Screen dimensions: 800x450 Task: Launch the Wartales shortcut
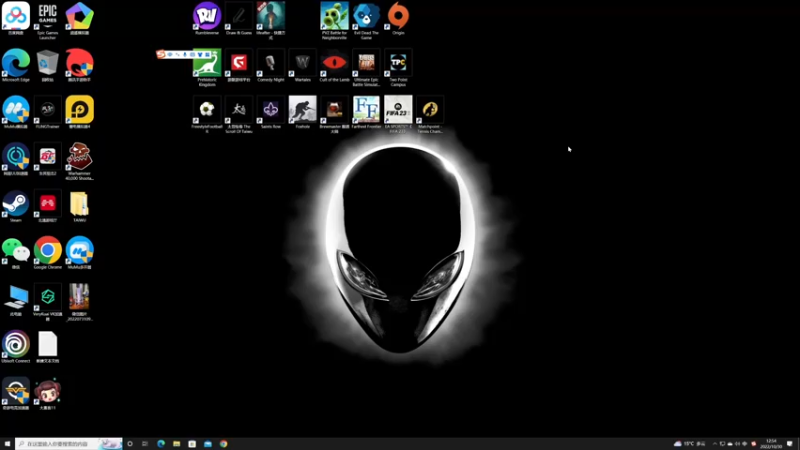tap(303, 65)
